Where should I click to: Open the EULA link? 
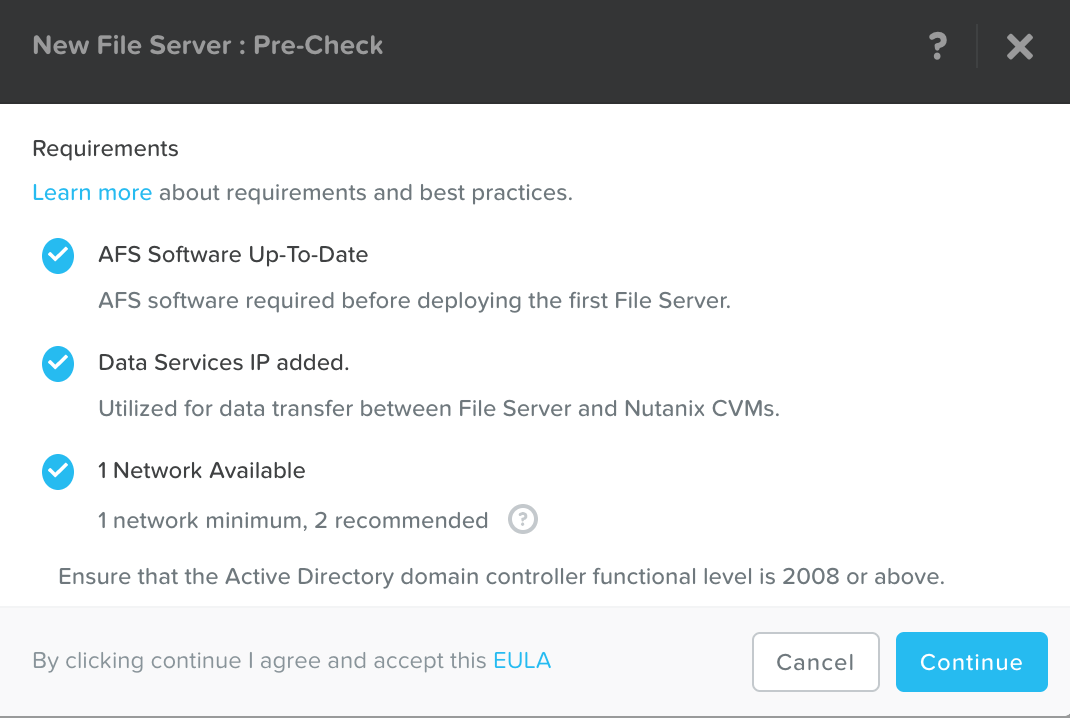[522, 660]
